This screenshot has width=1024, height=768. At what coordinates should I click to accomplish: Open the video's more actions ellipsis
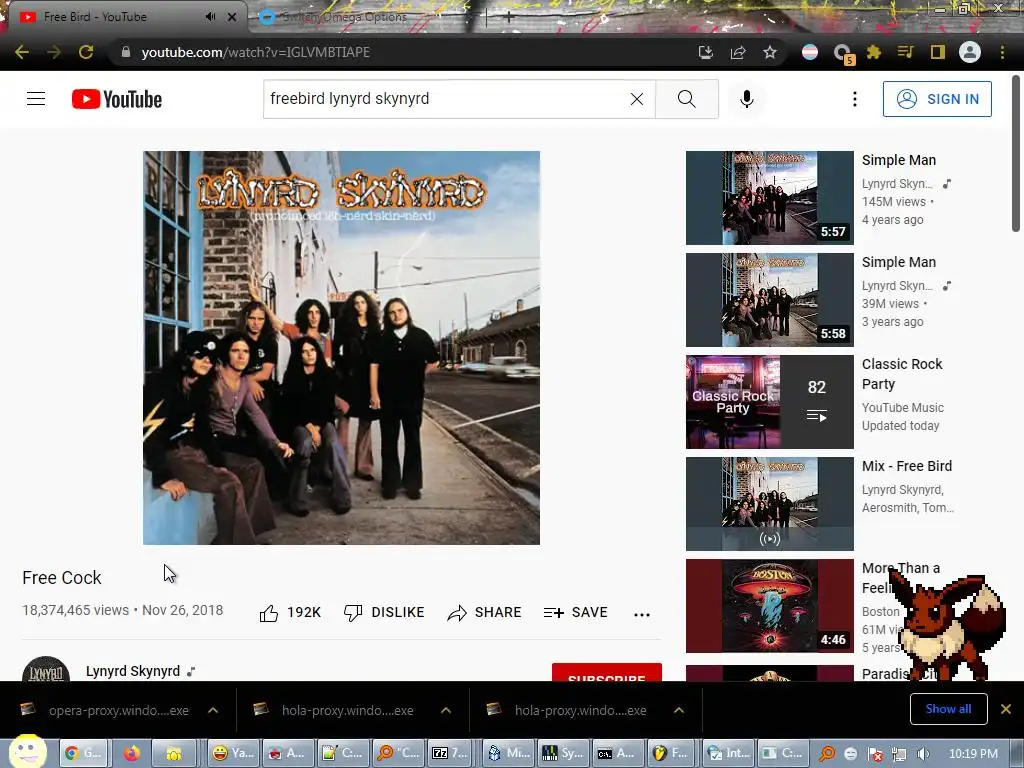coord(642,614)
